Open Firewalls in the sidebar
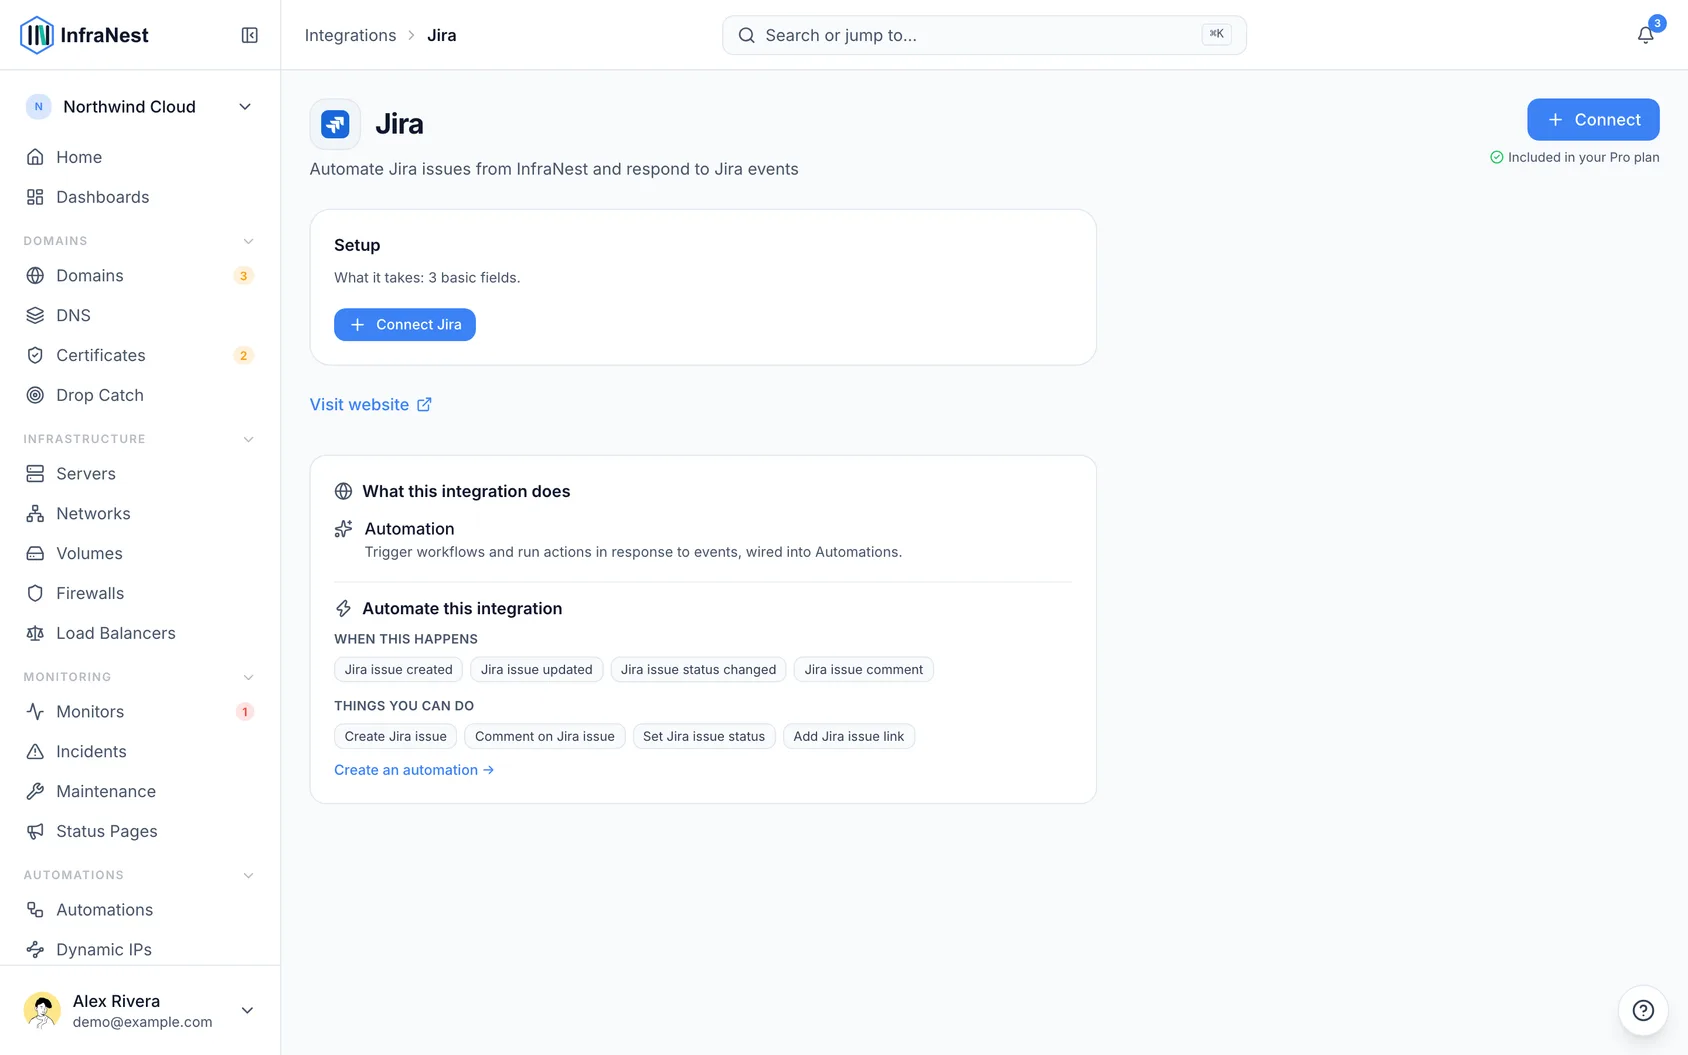This screenshot has height=1055, width=1688. tap(140, 593)
